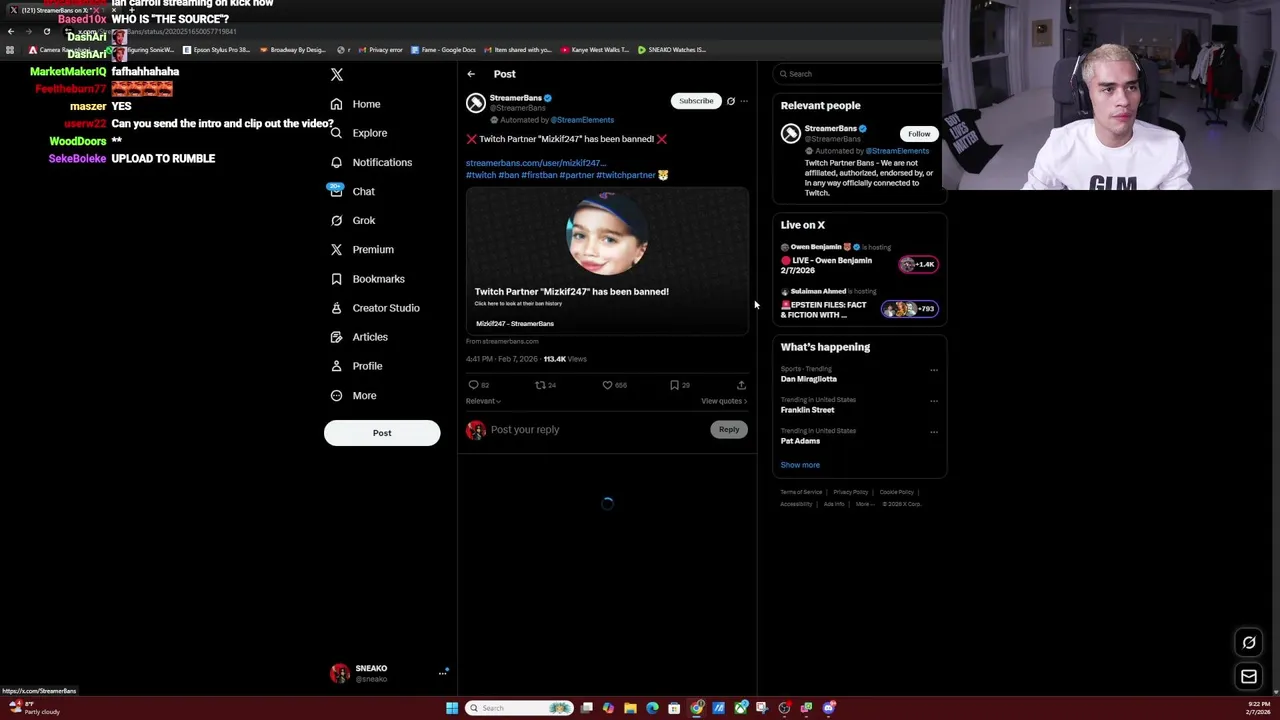Click the Articles sidebar icon
This screenshot has height=720, width=1280.
pos(336,337)
